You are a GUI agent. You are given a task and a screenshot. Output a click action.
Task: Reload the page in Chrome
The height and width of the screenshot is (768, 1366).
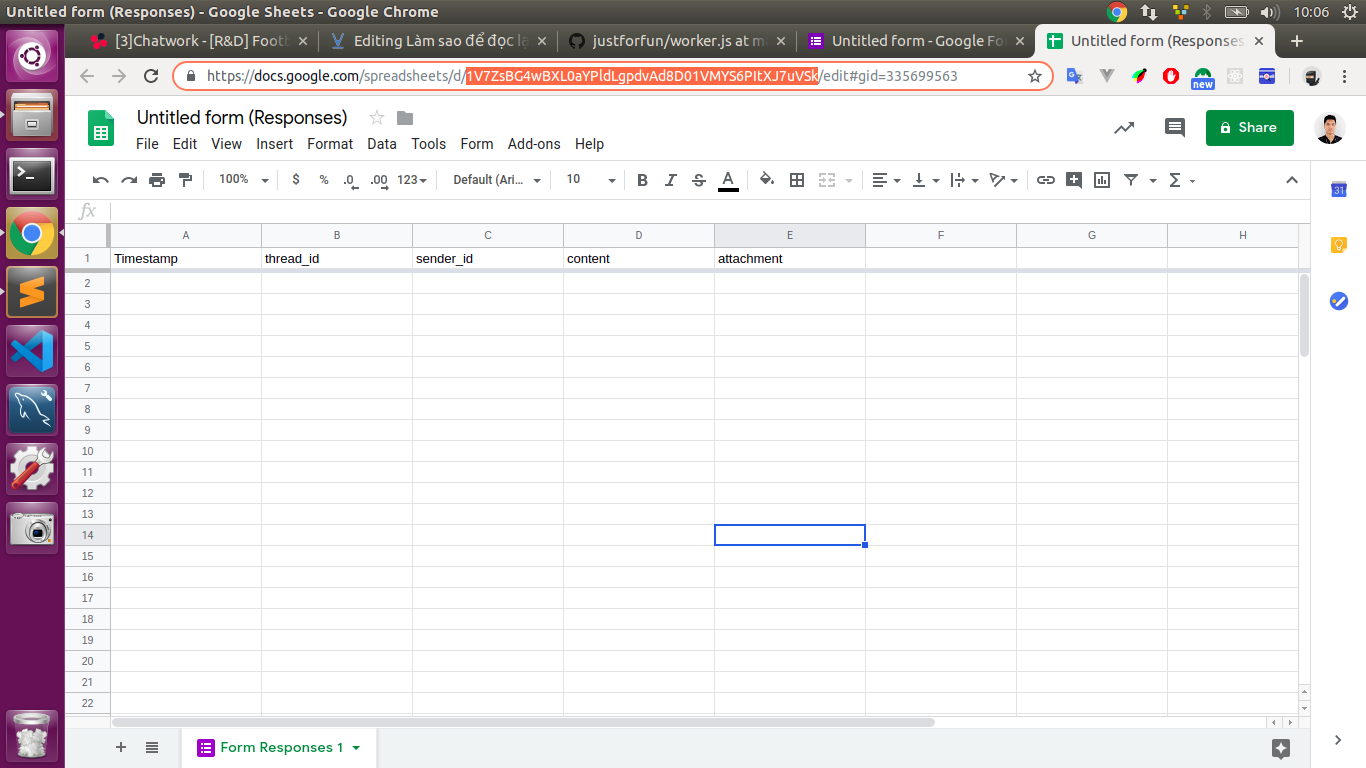point(151,76)
